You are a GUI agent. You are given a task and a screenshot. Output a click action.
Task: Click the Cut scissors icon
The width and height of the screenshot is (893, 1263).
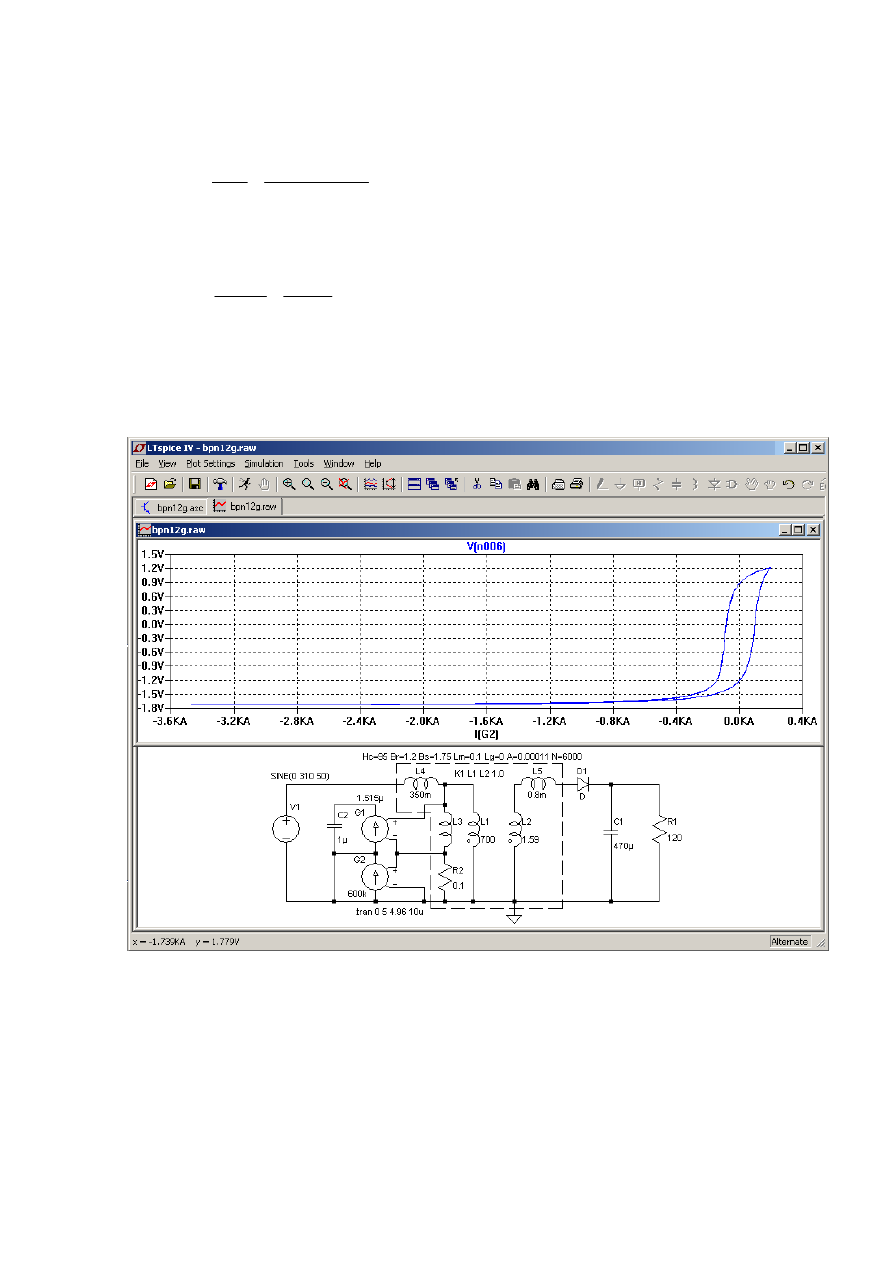click(x=476, y=484)
